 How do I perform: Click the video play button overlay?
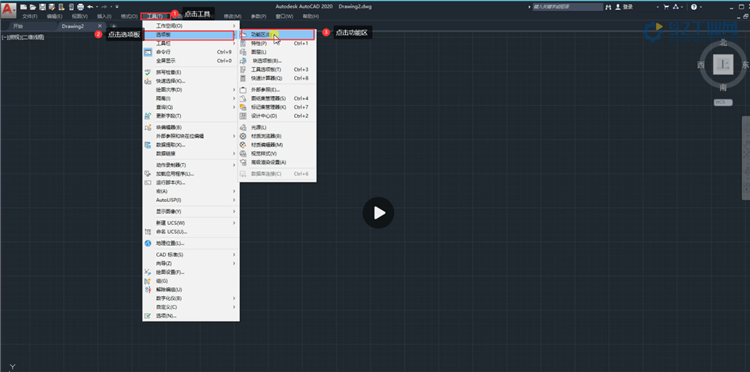(x=378, y=212)
